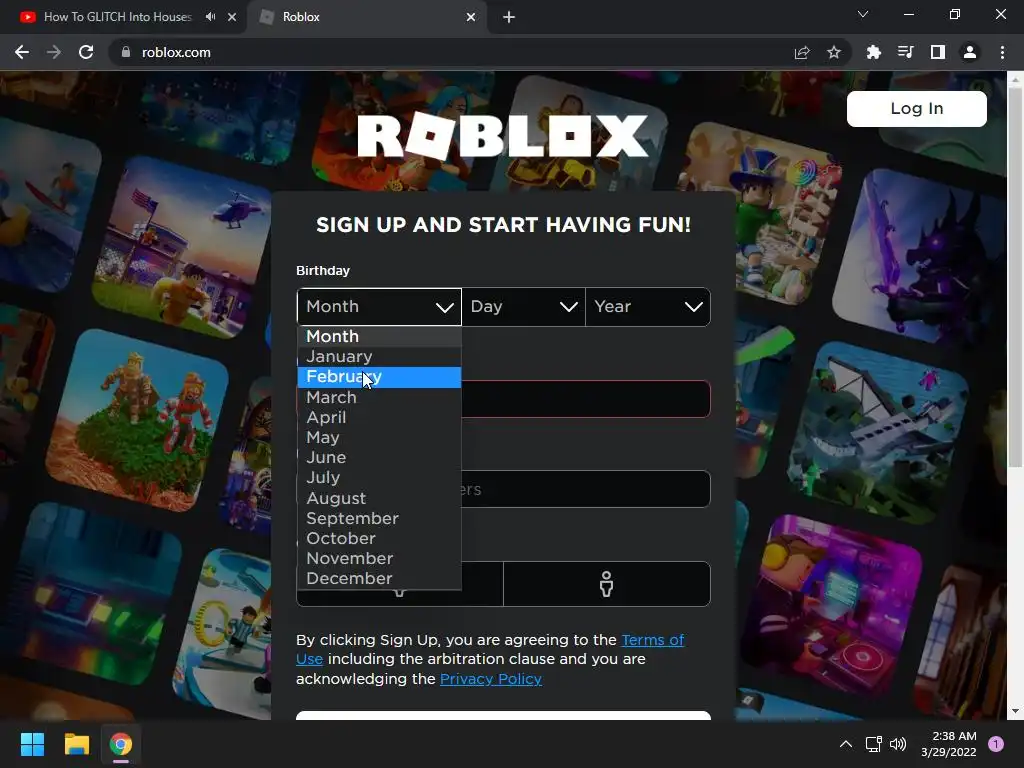
Task: Collapse the Month dropdown
Action: [x=379, y=307]
